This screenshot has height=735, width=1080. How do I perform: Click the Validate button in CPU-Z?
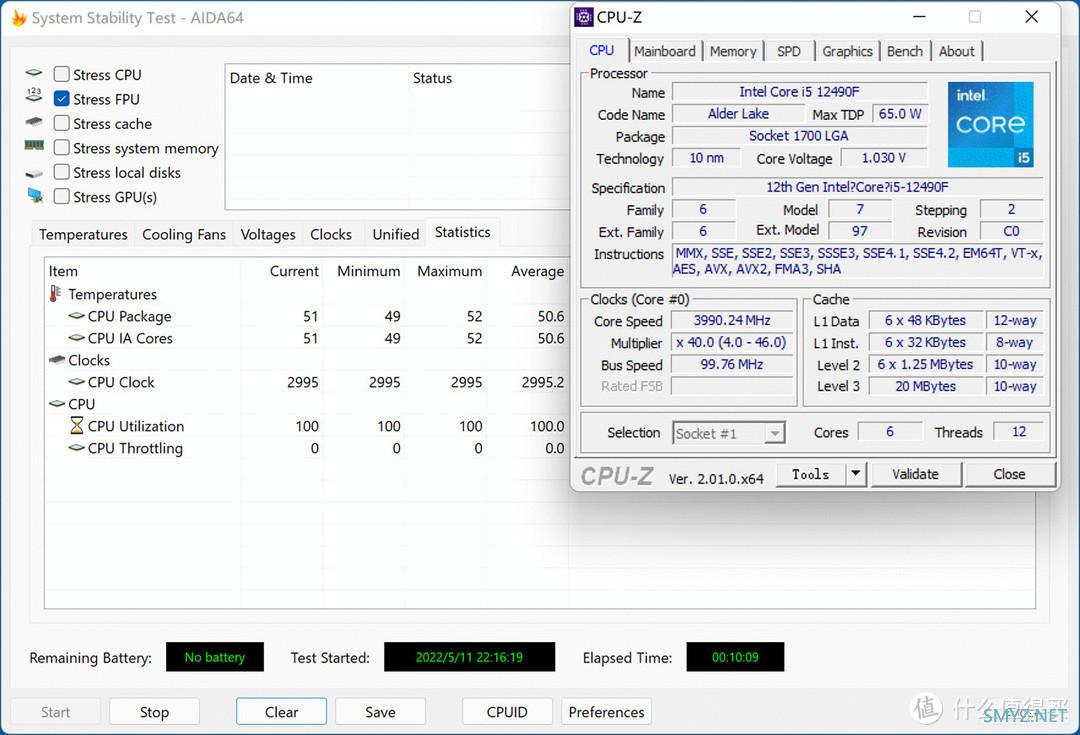tap(915, 474)
